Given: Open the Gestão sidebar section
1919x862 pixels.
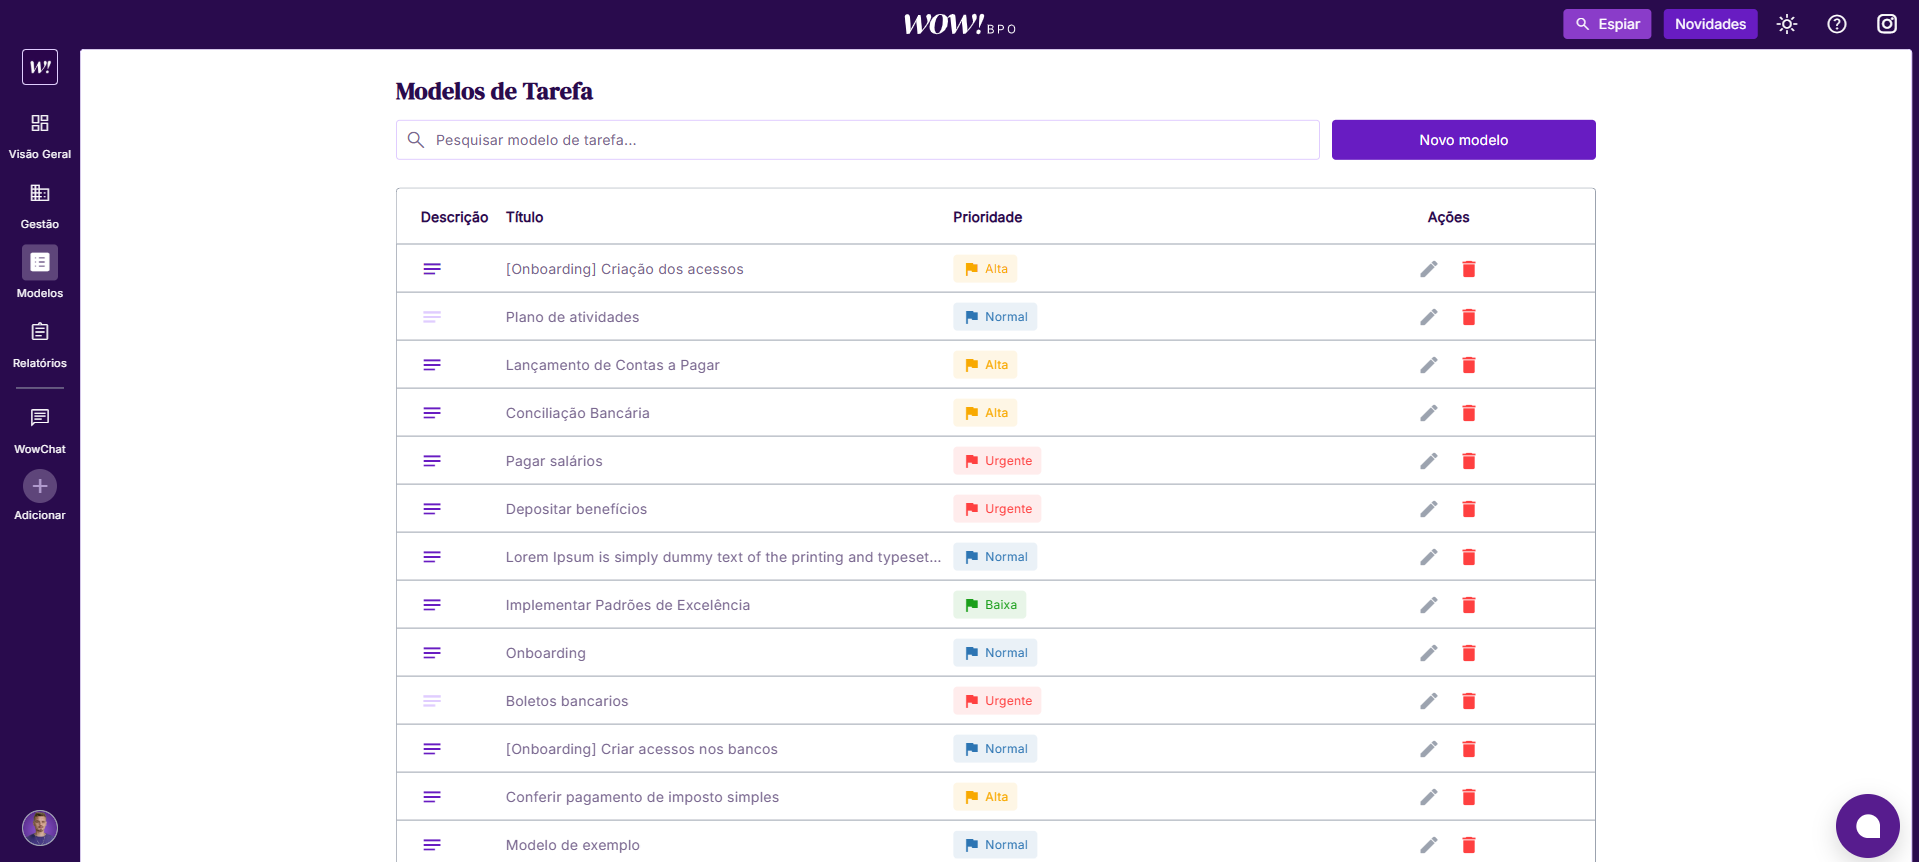Looking at the screenshot, I should pos(40,205).
